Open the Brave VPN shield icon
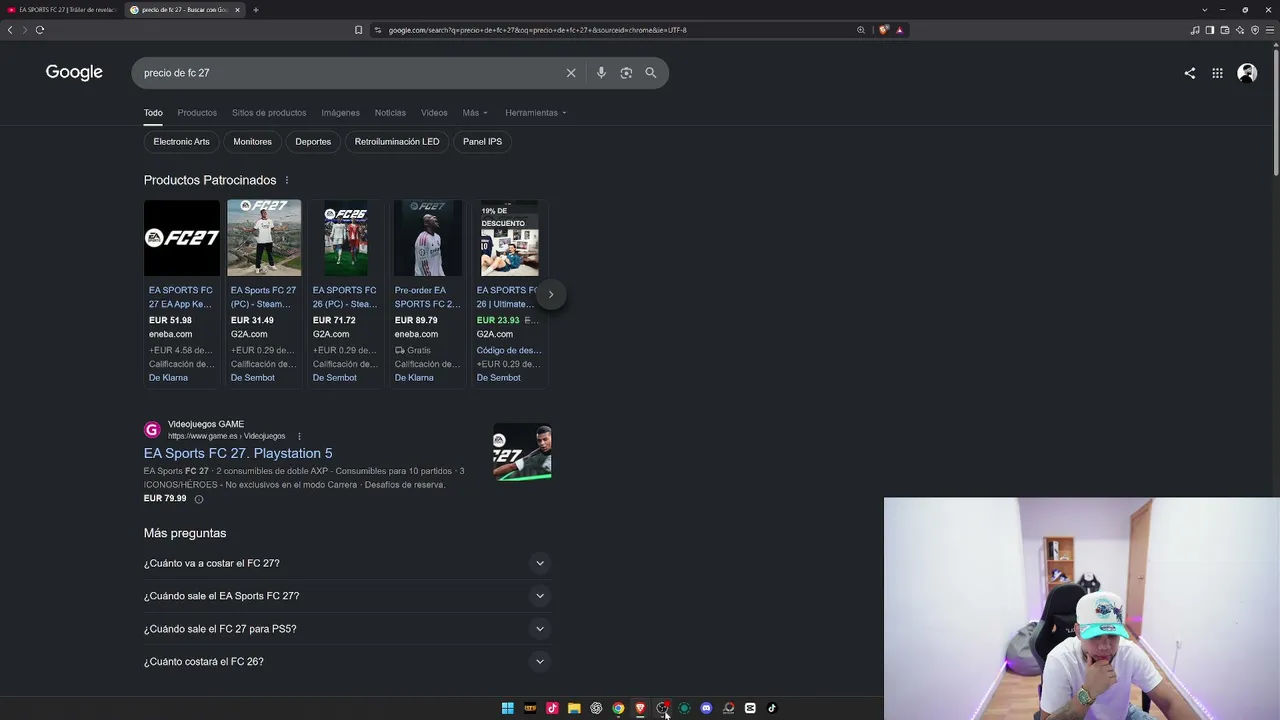This screenshot has height=720, width=1280. coord(1255,30)
